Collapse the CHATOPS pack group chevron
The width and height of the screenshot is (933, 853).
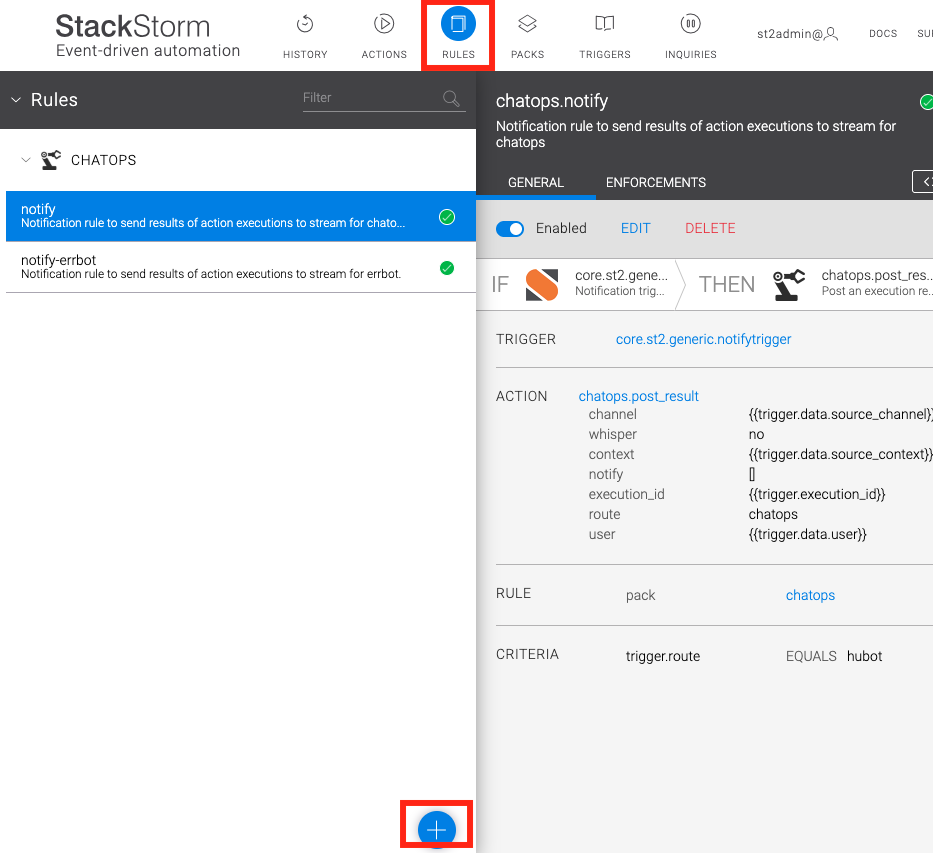pyautogui.click(x=26, y=160)
